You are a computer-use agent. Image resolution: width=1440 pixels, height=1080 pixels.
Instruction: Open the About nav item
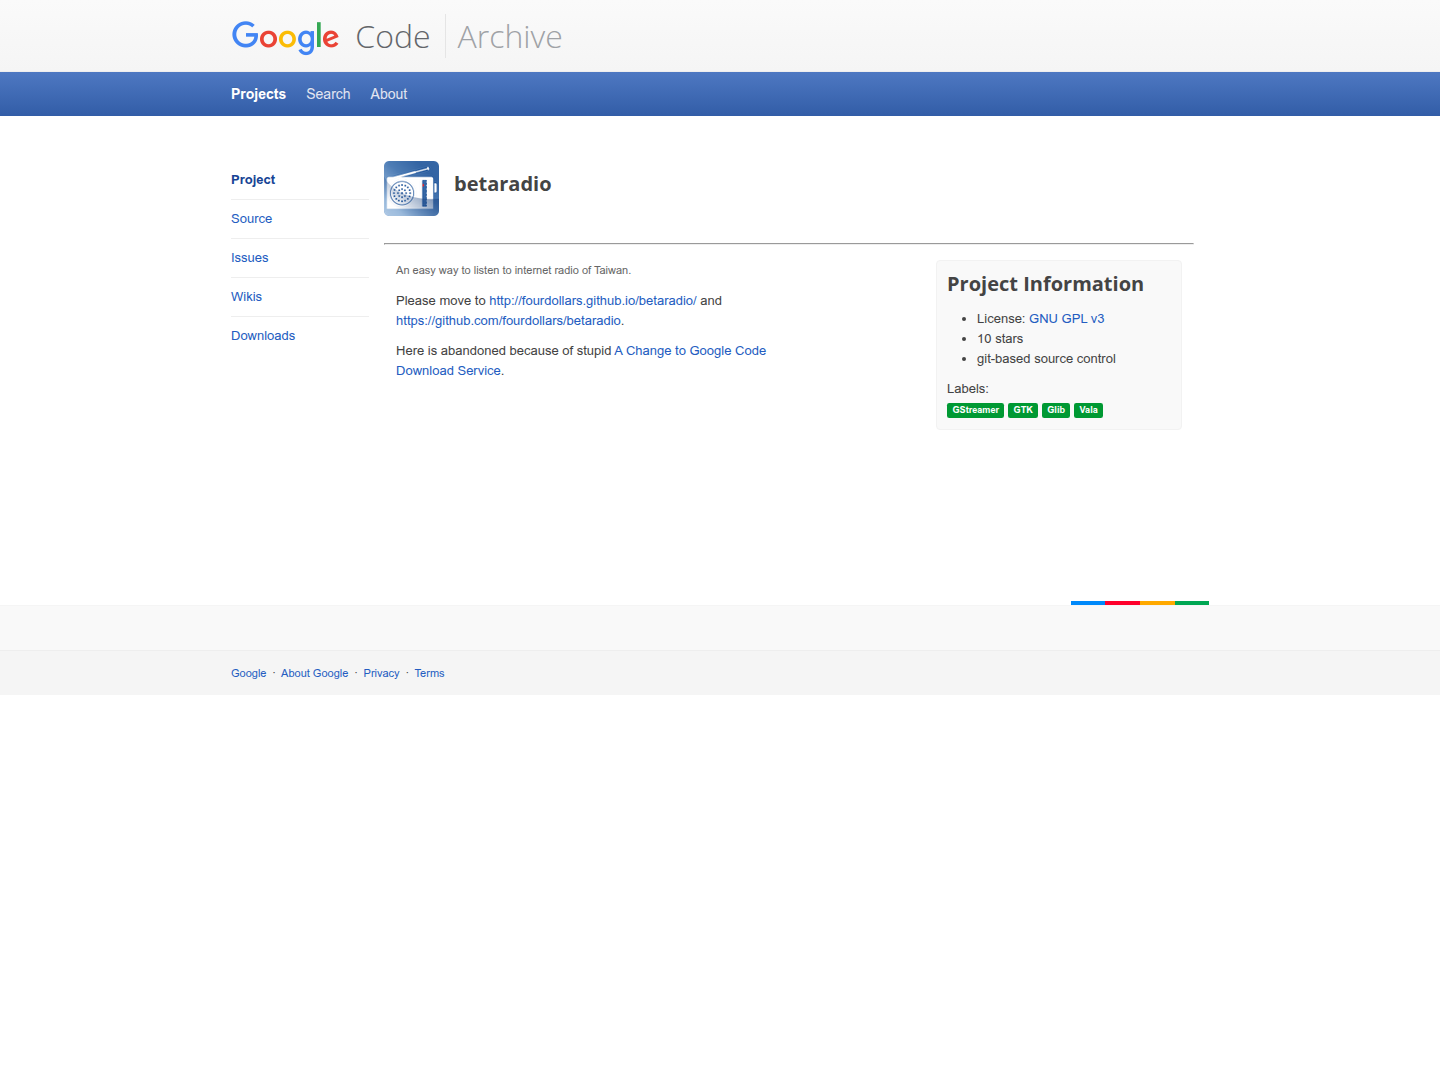coord(389,94)
